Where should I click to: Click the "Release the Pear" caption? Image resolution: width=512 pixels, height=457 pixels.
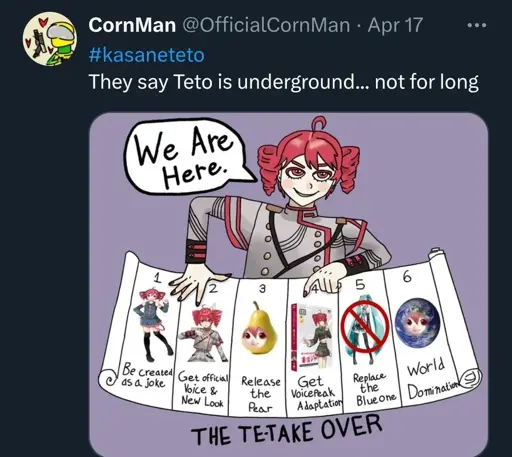pos(260,394)
